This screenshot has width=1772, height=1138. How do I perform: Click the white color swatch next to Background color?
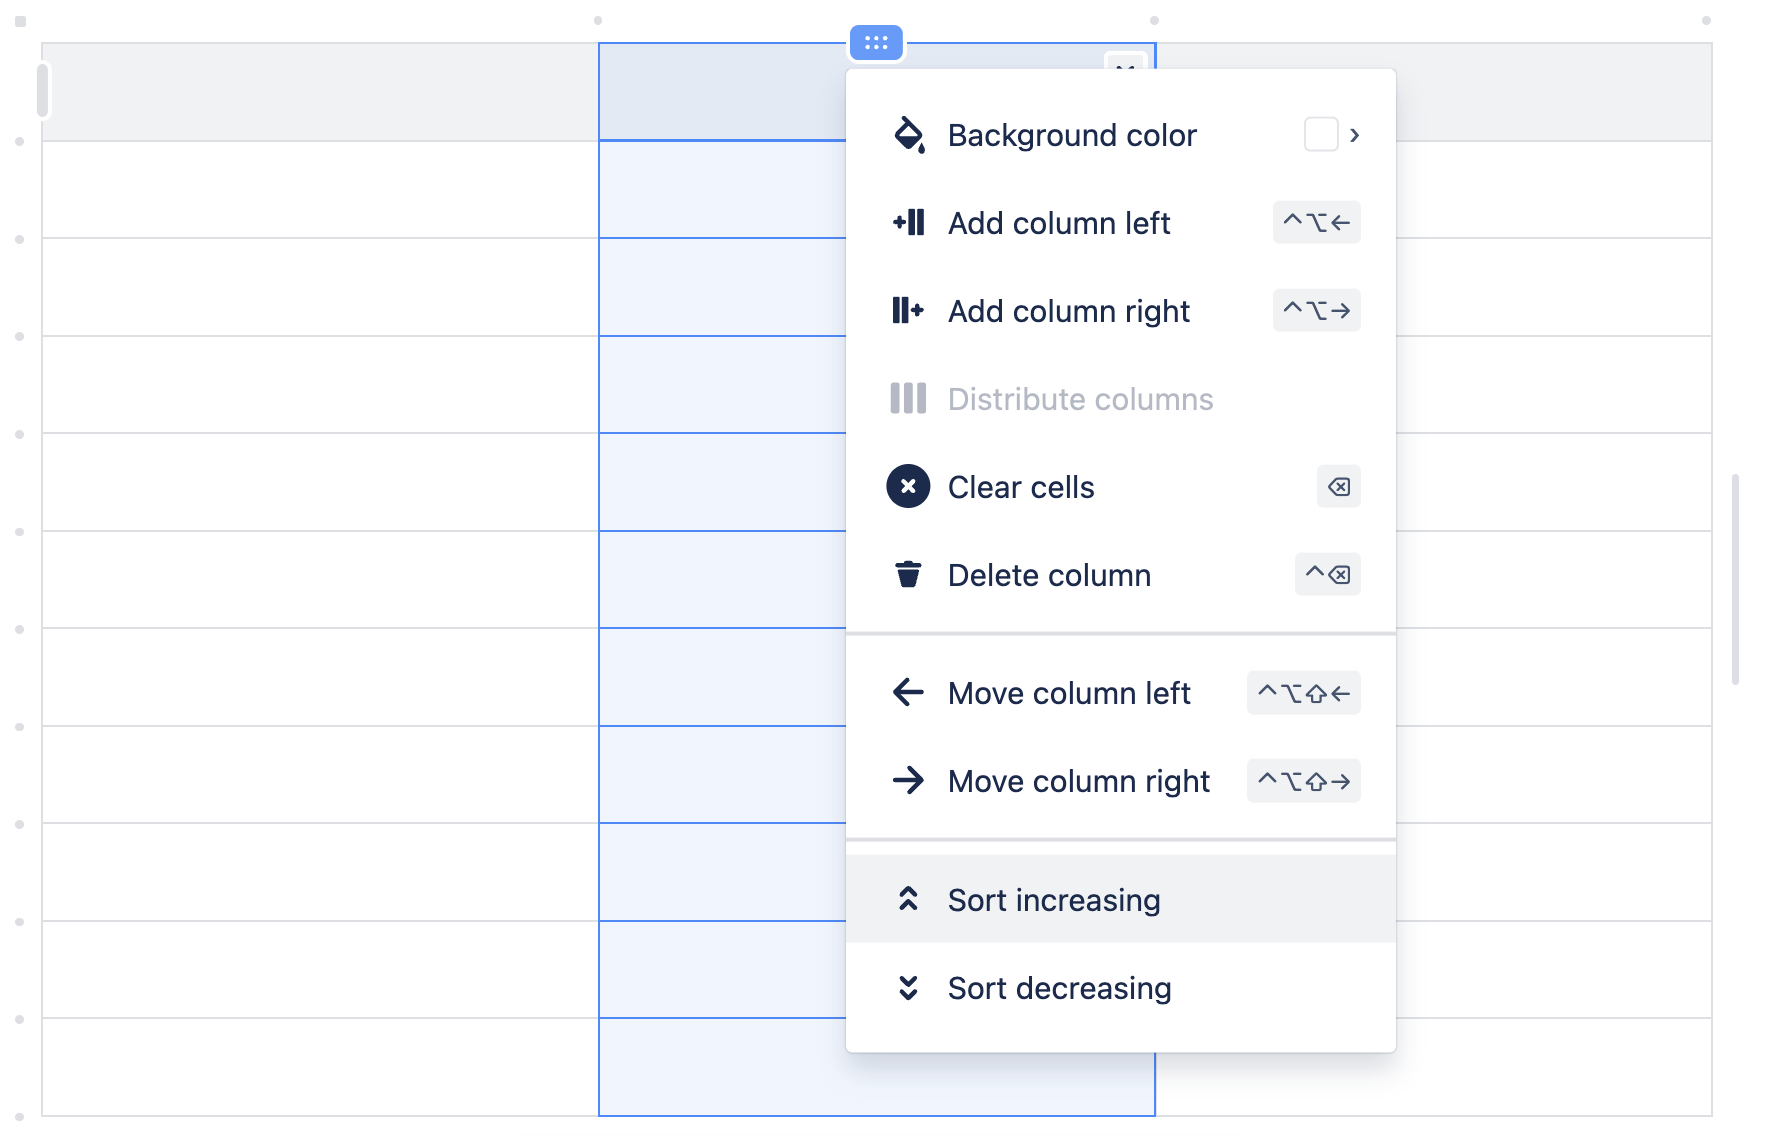pyautogui.click(x=1320, y=134)
